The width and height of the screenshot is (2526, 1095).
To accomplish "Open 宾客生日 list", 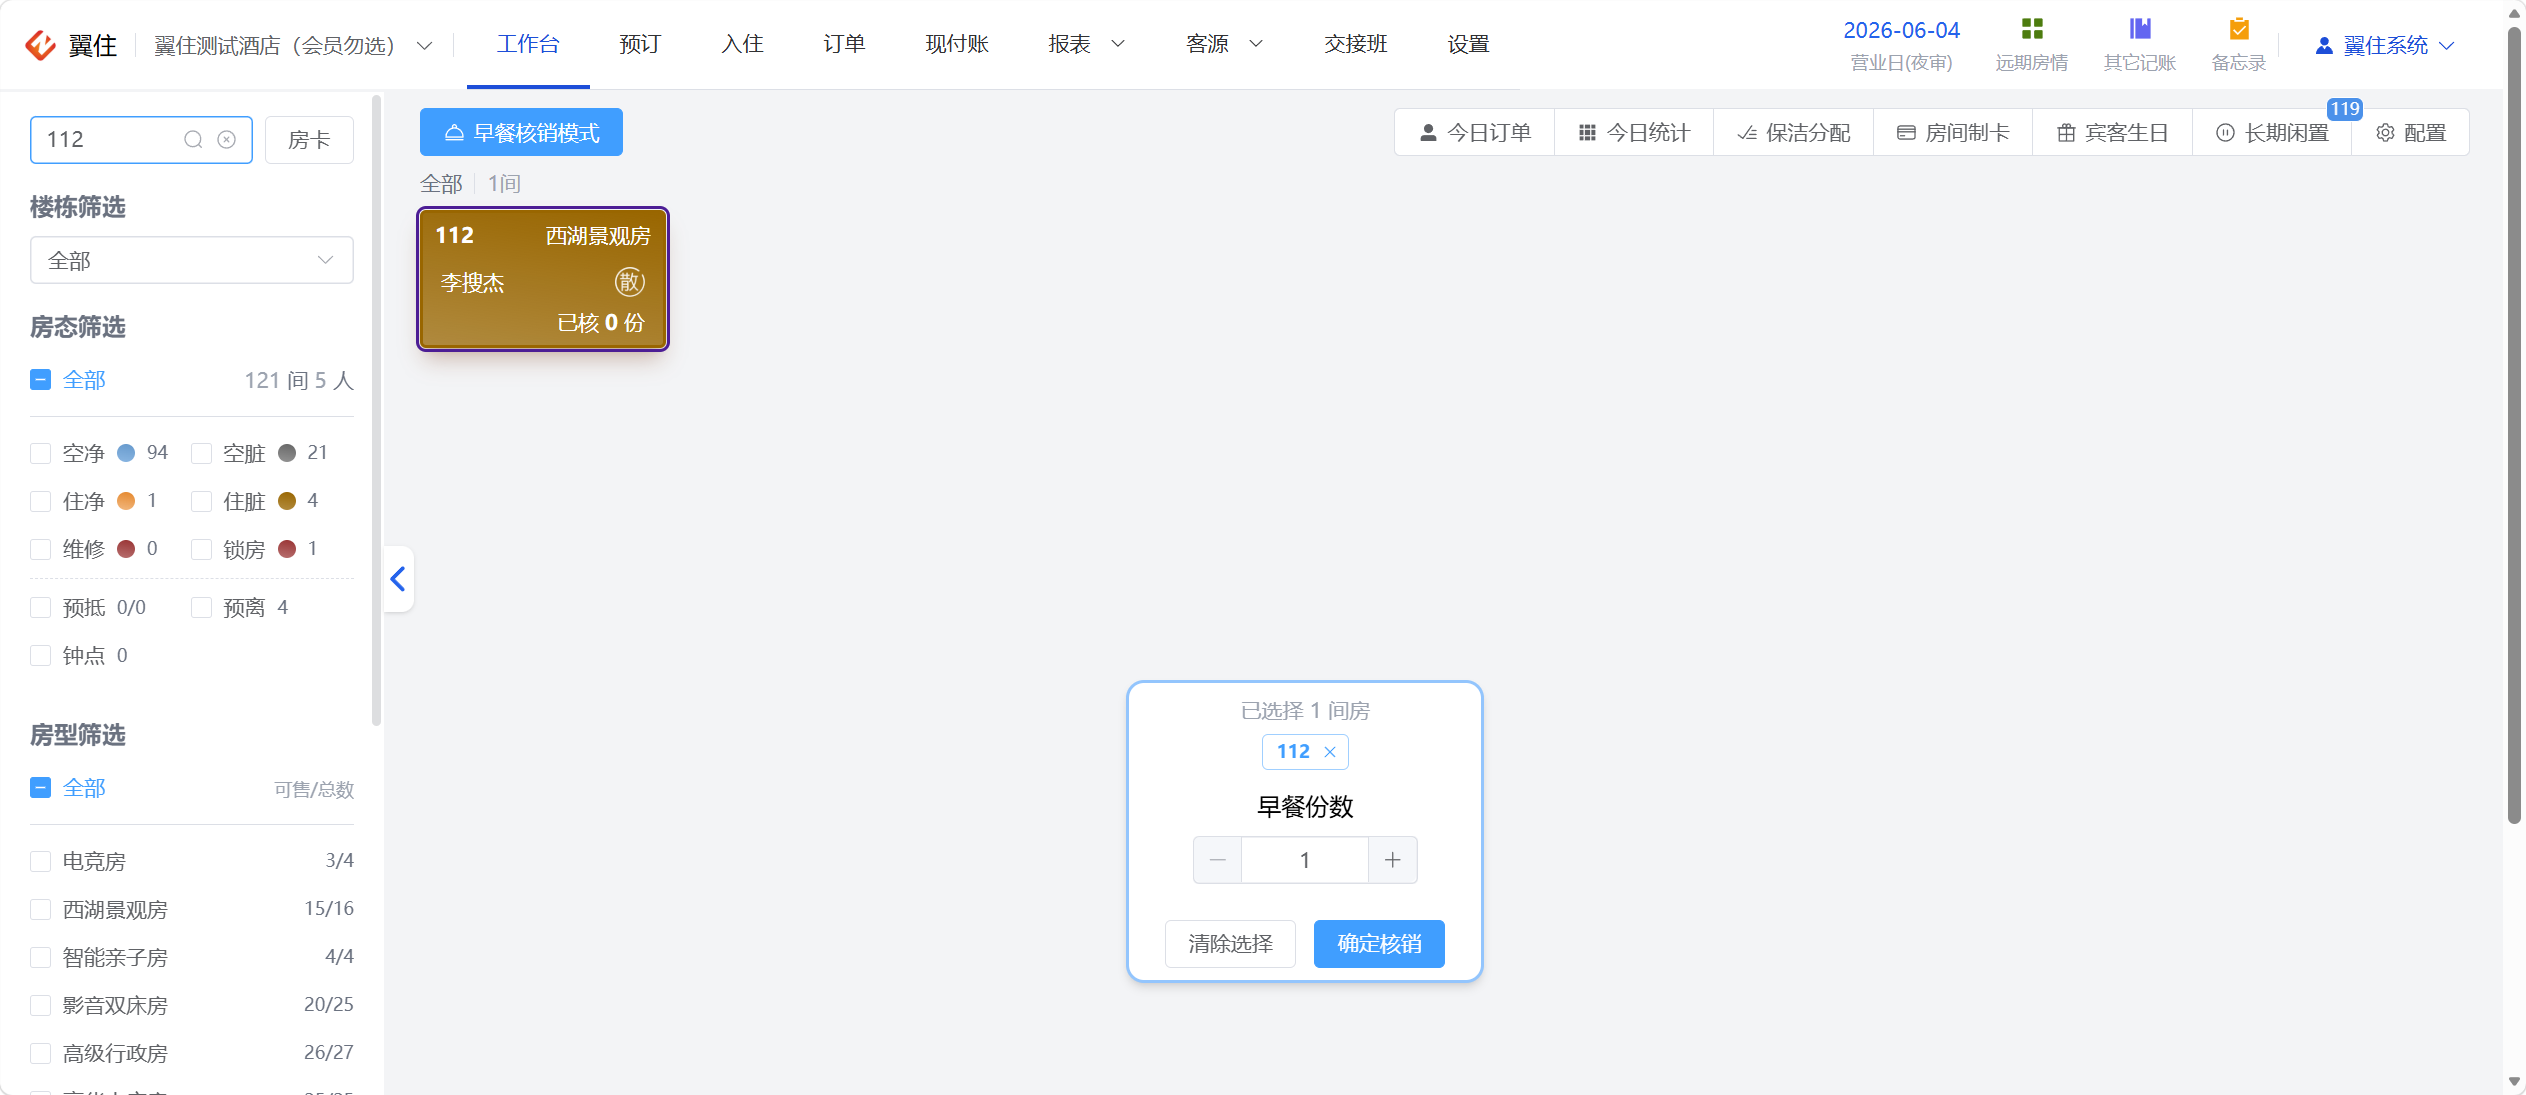I will (x=2112, y=133).
